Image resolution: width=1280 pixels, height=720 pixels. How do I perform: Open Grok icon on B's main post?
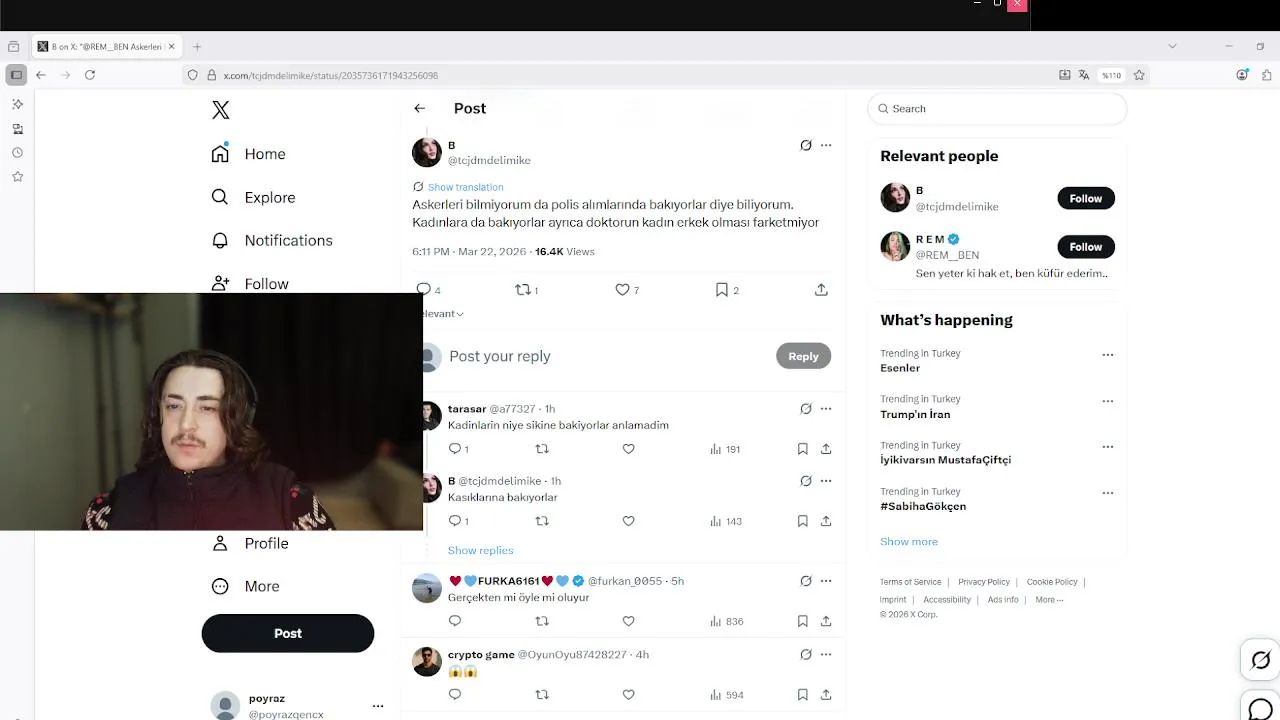pyautogui.click(x=806, y=145)
